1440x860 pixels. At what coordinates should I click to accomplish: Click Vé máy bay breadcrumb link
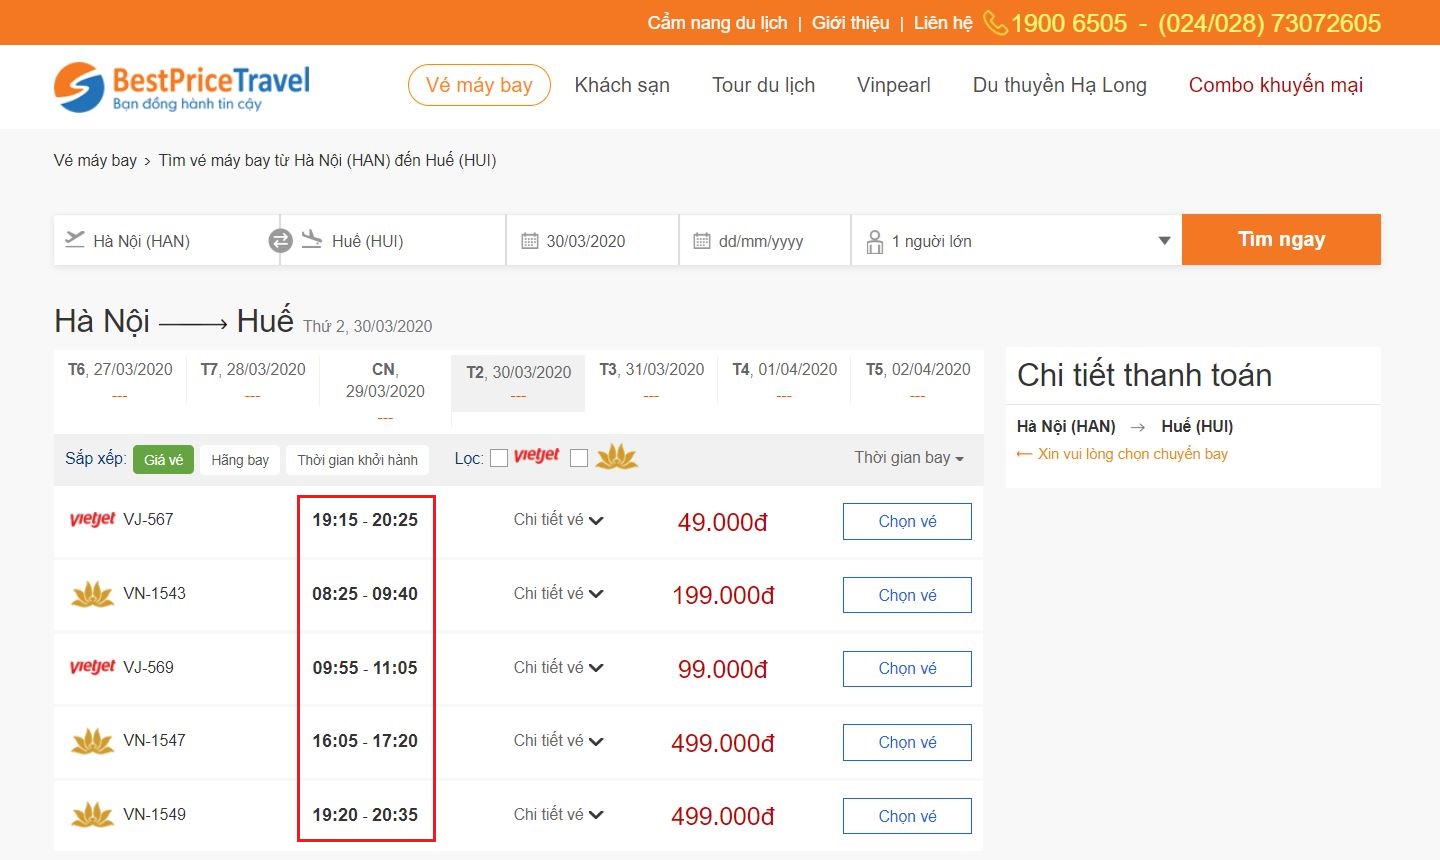[95, 160]
